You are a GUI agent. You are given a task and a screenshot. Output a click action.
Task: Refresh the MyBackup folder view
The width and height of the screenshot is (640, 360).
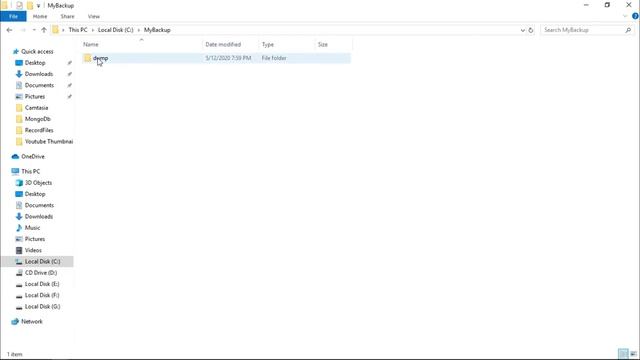[531, 30]
